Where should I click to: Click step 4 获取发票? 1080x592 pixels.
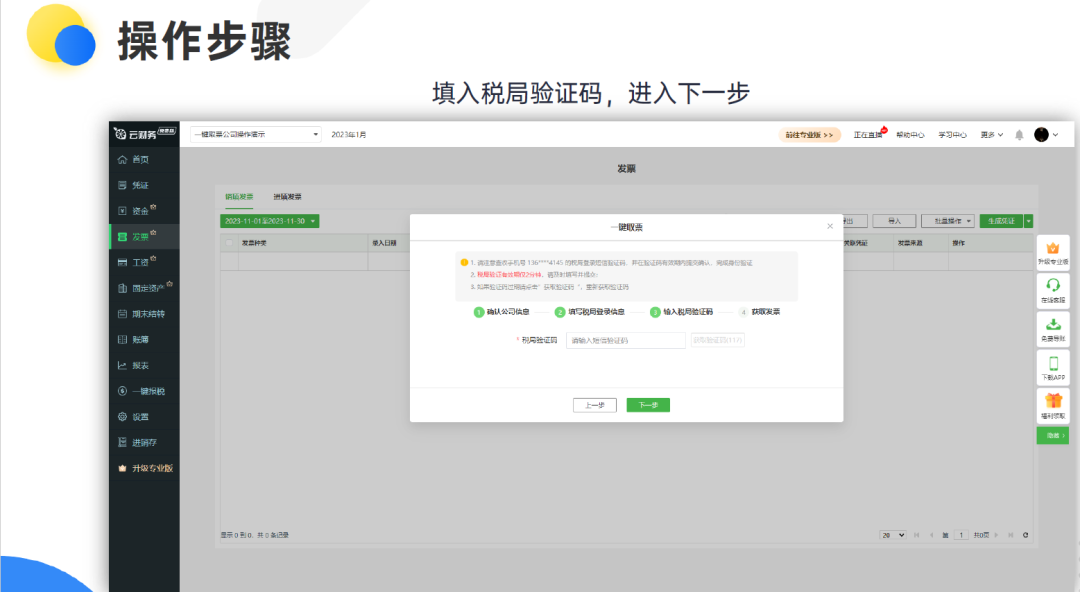coord(759,312)
